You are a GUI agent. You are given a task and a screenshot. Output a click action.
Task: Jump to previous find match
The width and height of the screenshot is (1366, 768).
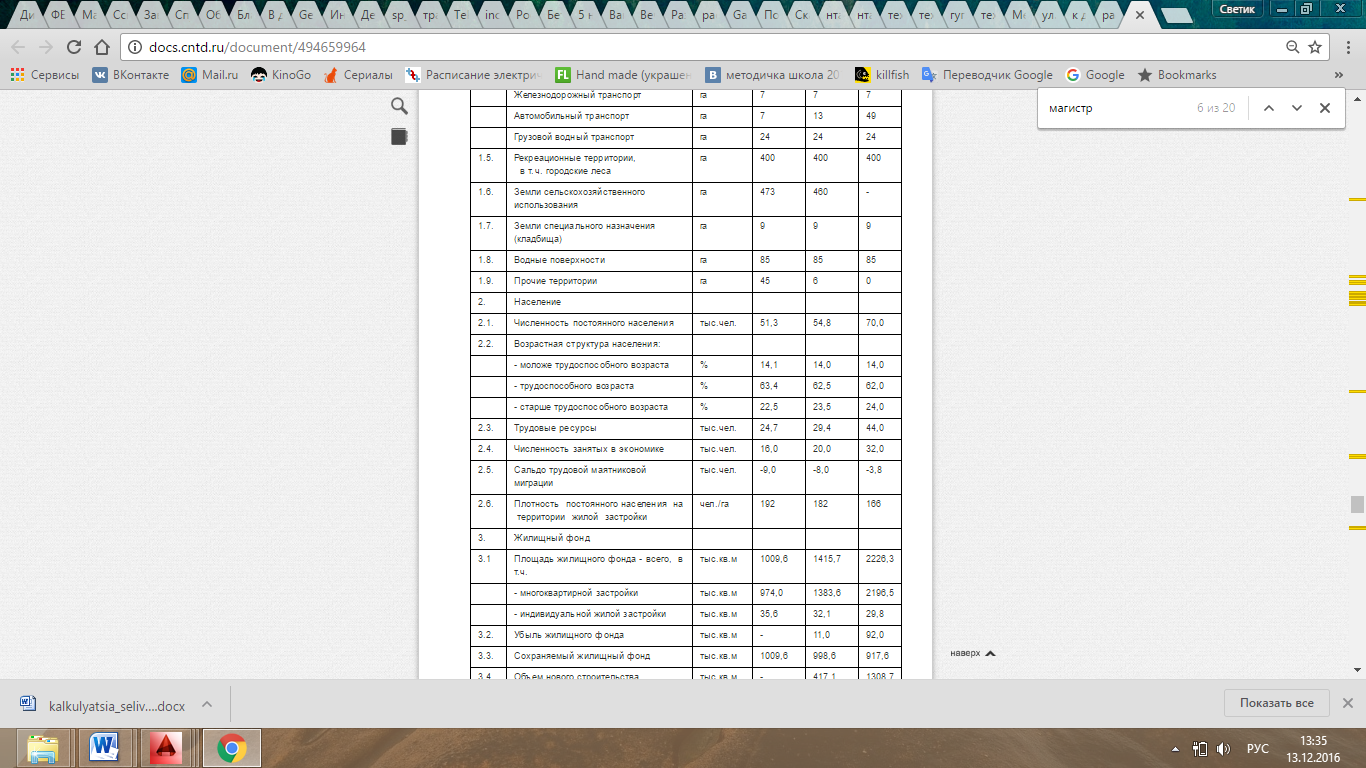point(1268,108)
